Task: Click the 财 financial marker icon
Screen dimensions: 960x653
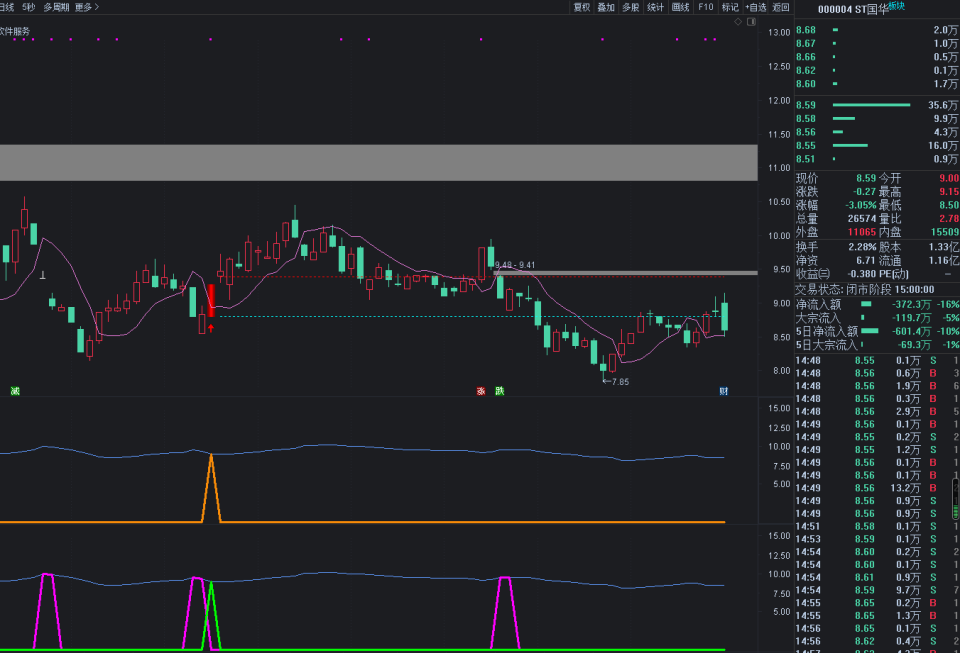Action: click(724, 391)
